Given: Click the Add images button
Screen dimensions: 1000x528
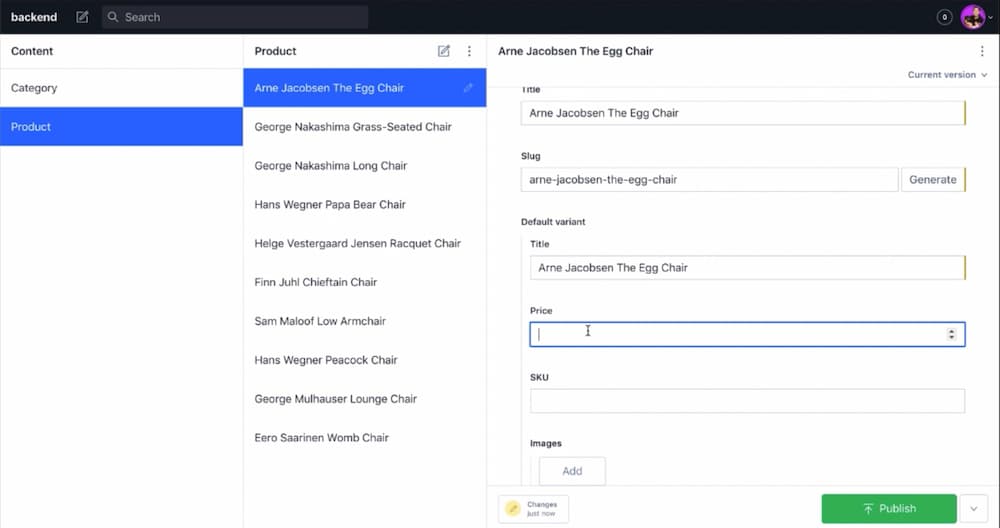Looking at the screenshot, I should tap(572, 471).
